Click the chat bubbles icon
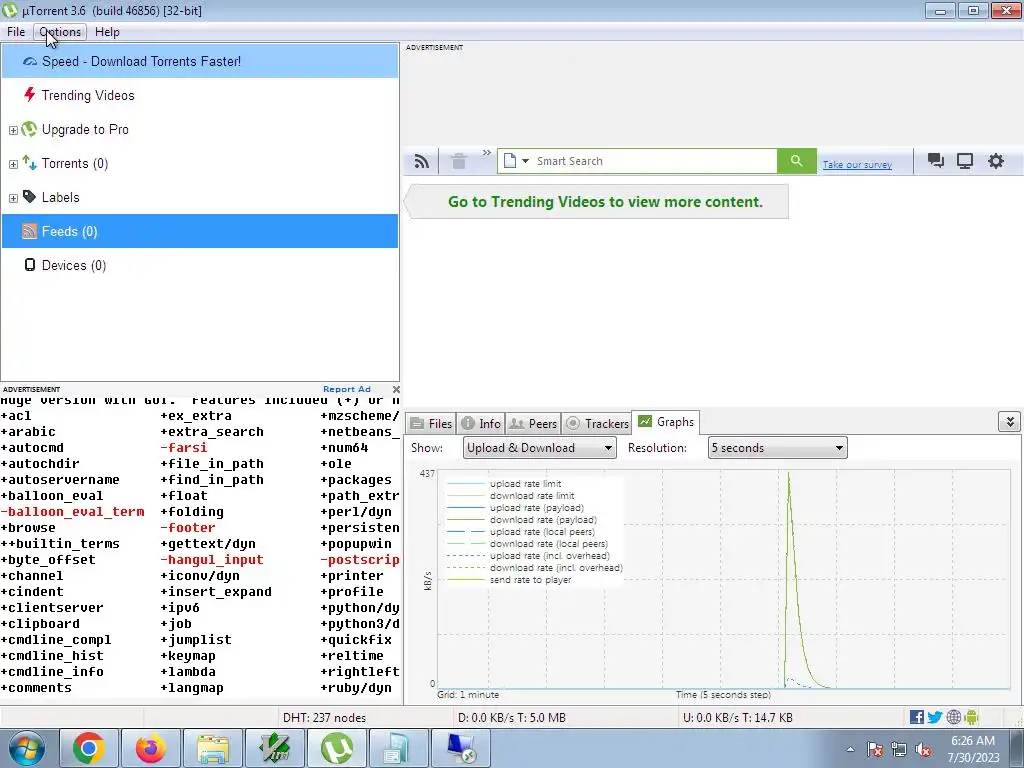 936,161
